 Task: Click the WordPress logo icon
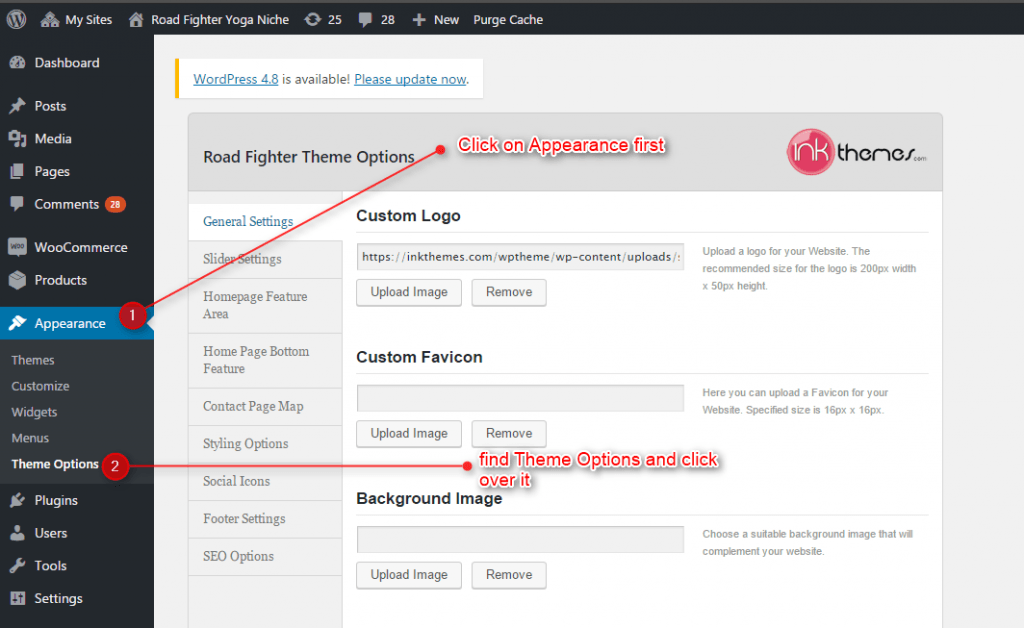pos(16,20)
